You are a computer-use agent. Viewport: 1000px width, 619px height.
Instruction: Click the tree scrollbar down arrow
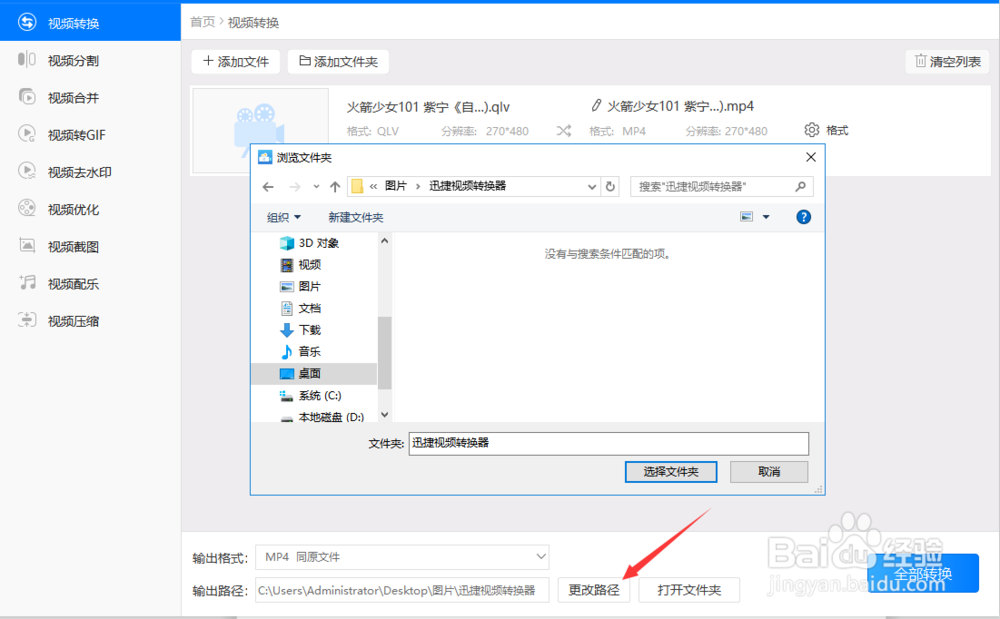pyautogui.click(x=385, y=414)
